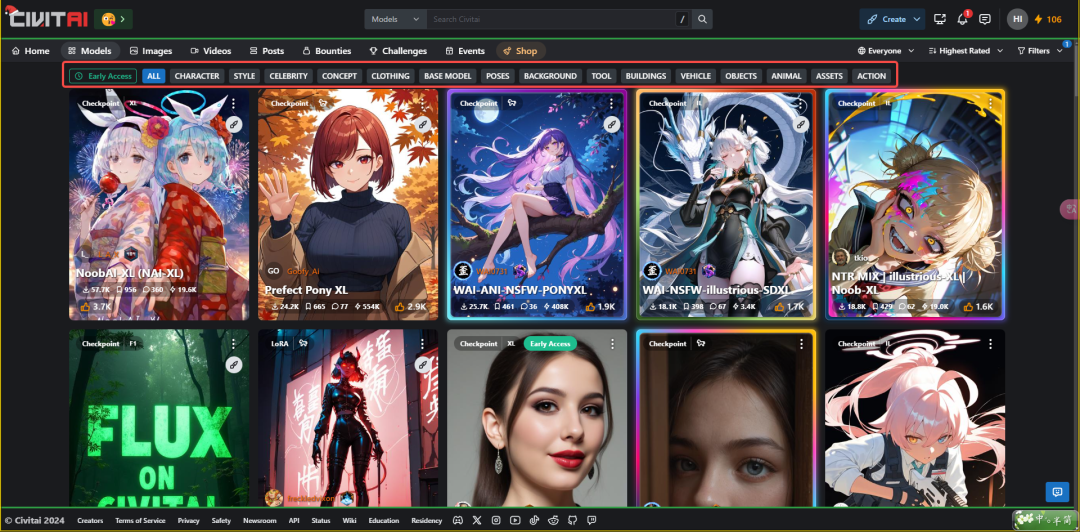Expand the Create dropdown arrow

click(x=916, y=19)
